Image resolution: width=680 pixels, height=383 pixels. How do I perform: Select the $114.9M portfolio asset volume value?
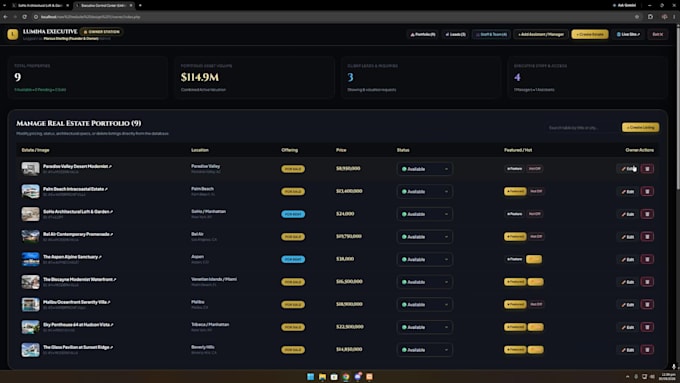tap(199, 77)
